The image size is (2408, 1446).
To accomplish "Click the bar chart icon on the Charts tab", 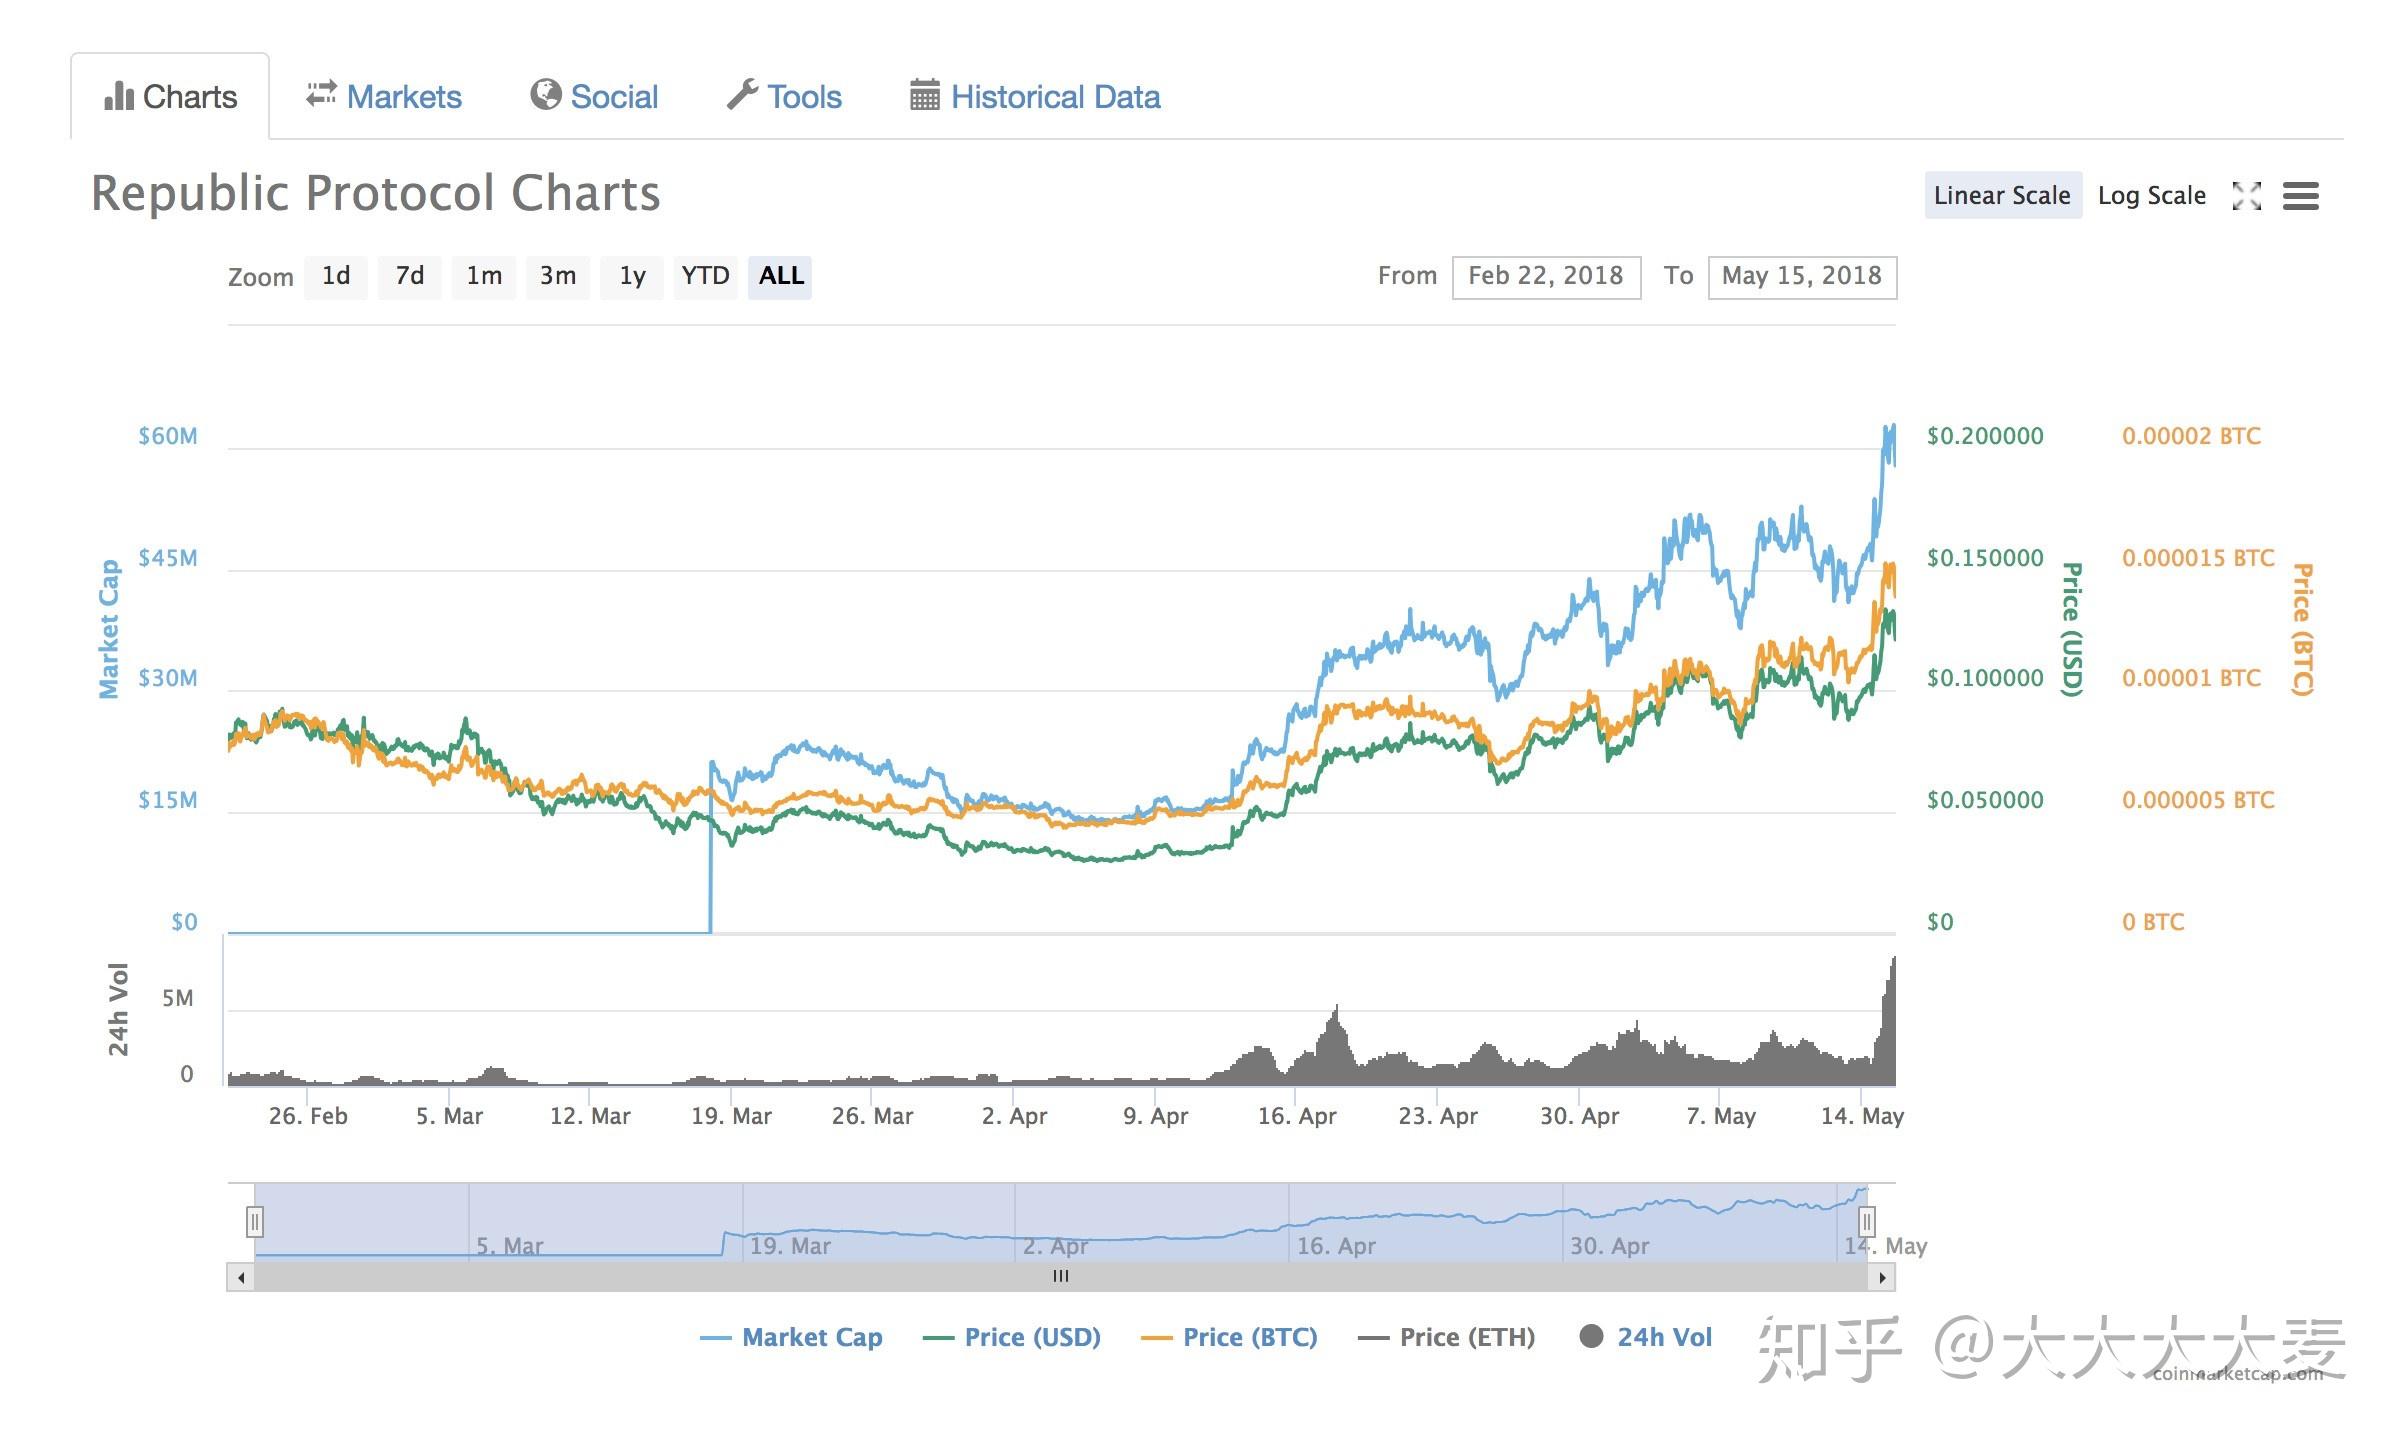I will point(119,97).
